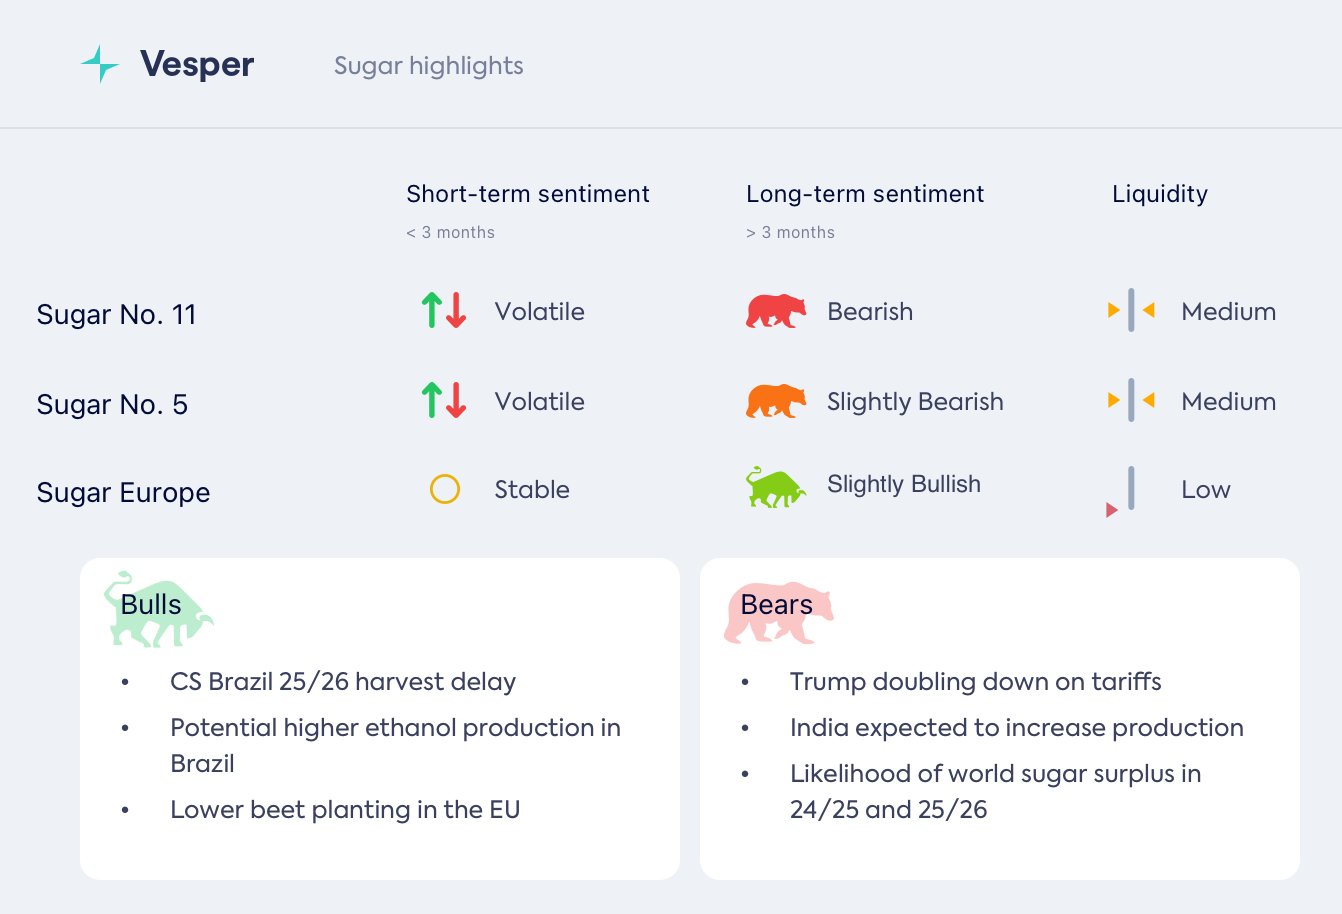Click the medium liquidity icon for Sugar No. 11
The height and width of the screenshot is (914, 1342).
pos(1131,310)
